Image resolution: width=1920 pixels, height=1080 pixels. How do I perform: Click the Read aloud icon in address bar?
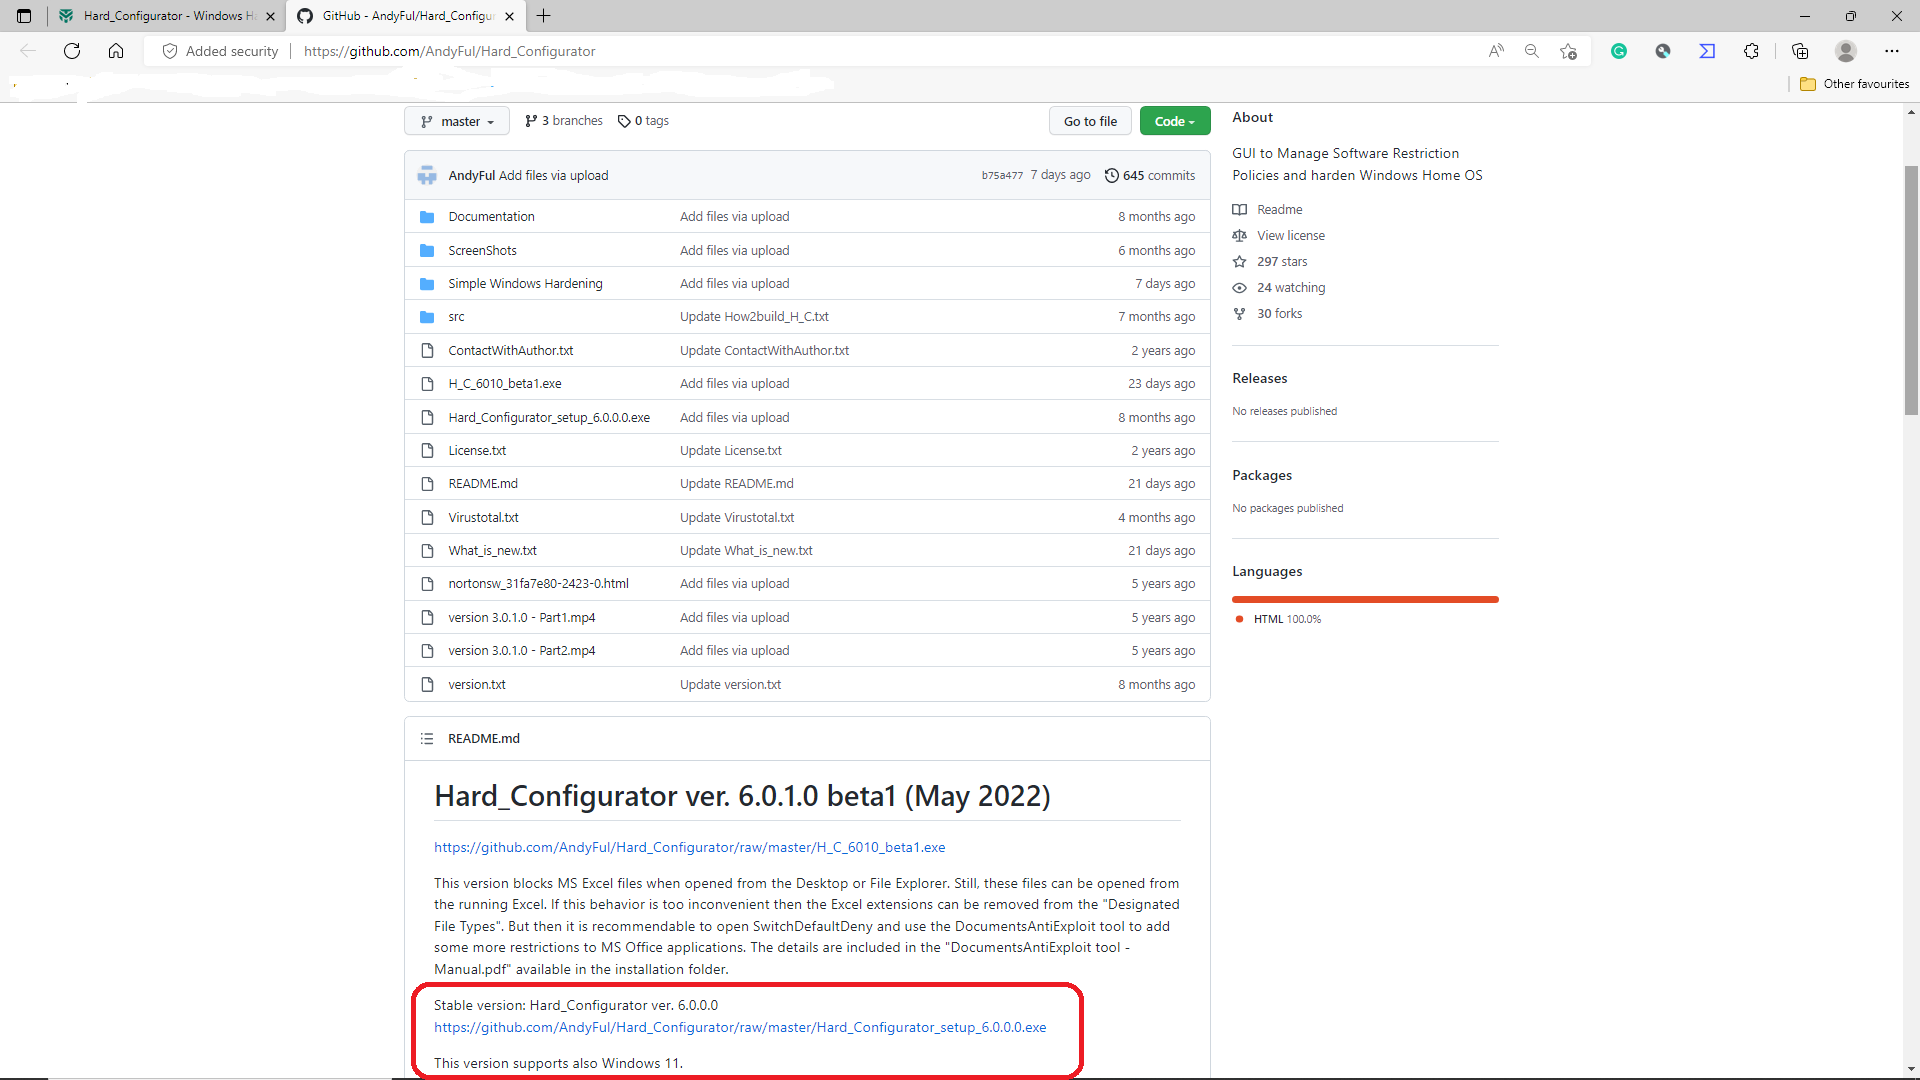click(x=1496, y=51)
